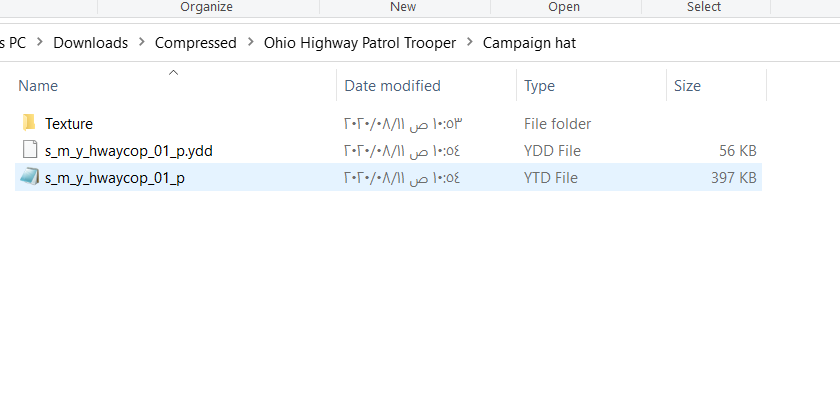The height and width of the screenshot is (416, 840).
Task: Expand chevron after Compressed in breadcrumb
Action: [x=250, y=43]
